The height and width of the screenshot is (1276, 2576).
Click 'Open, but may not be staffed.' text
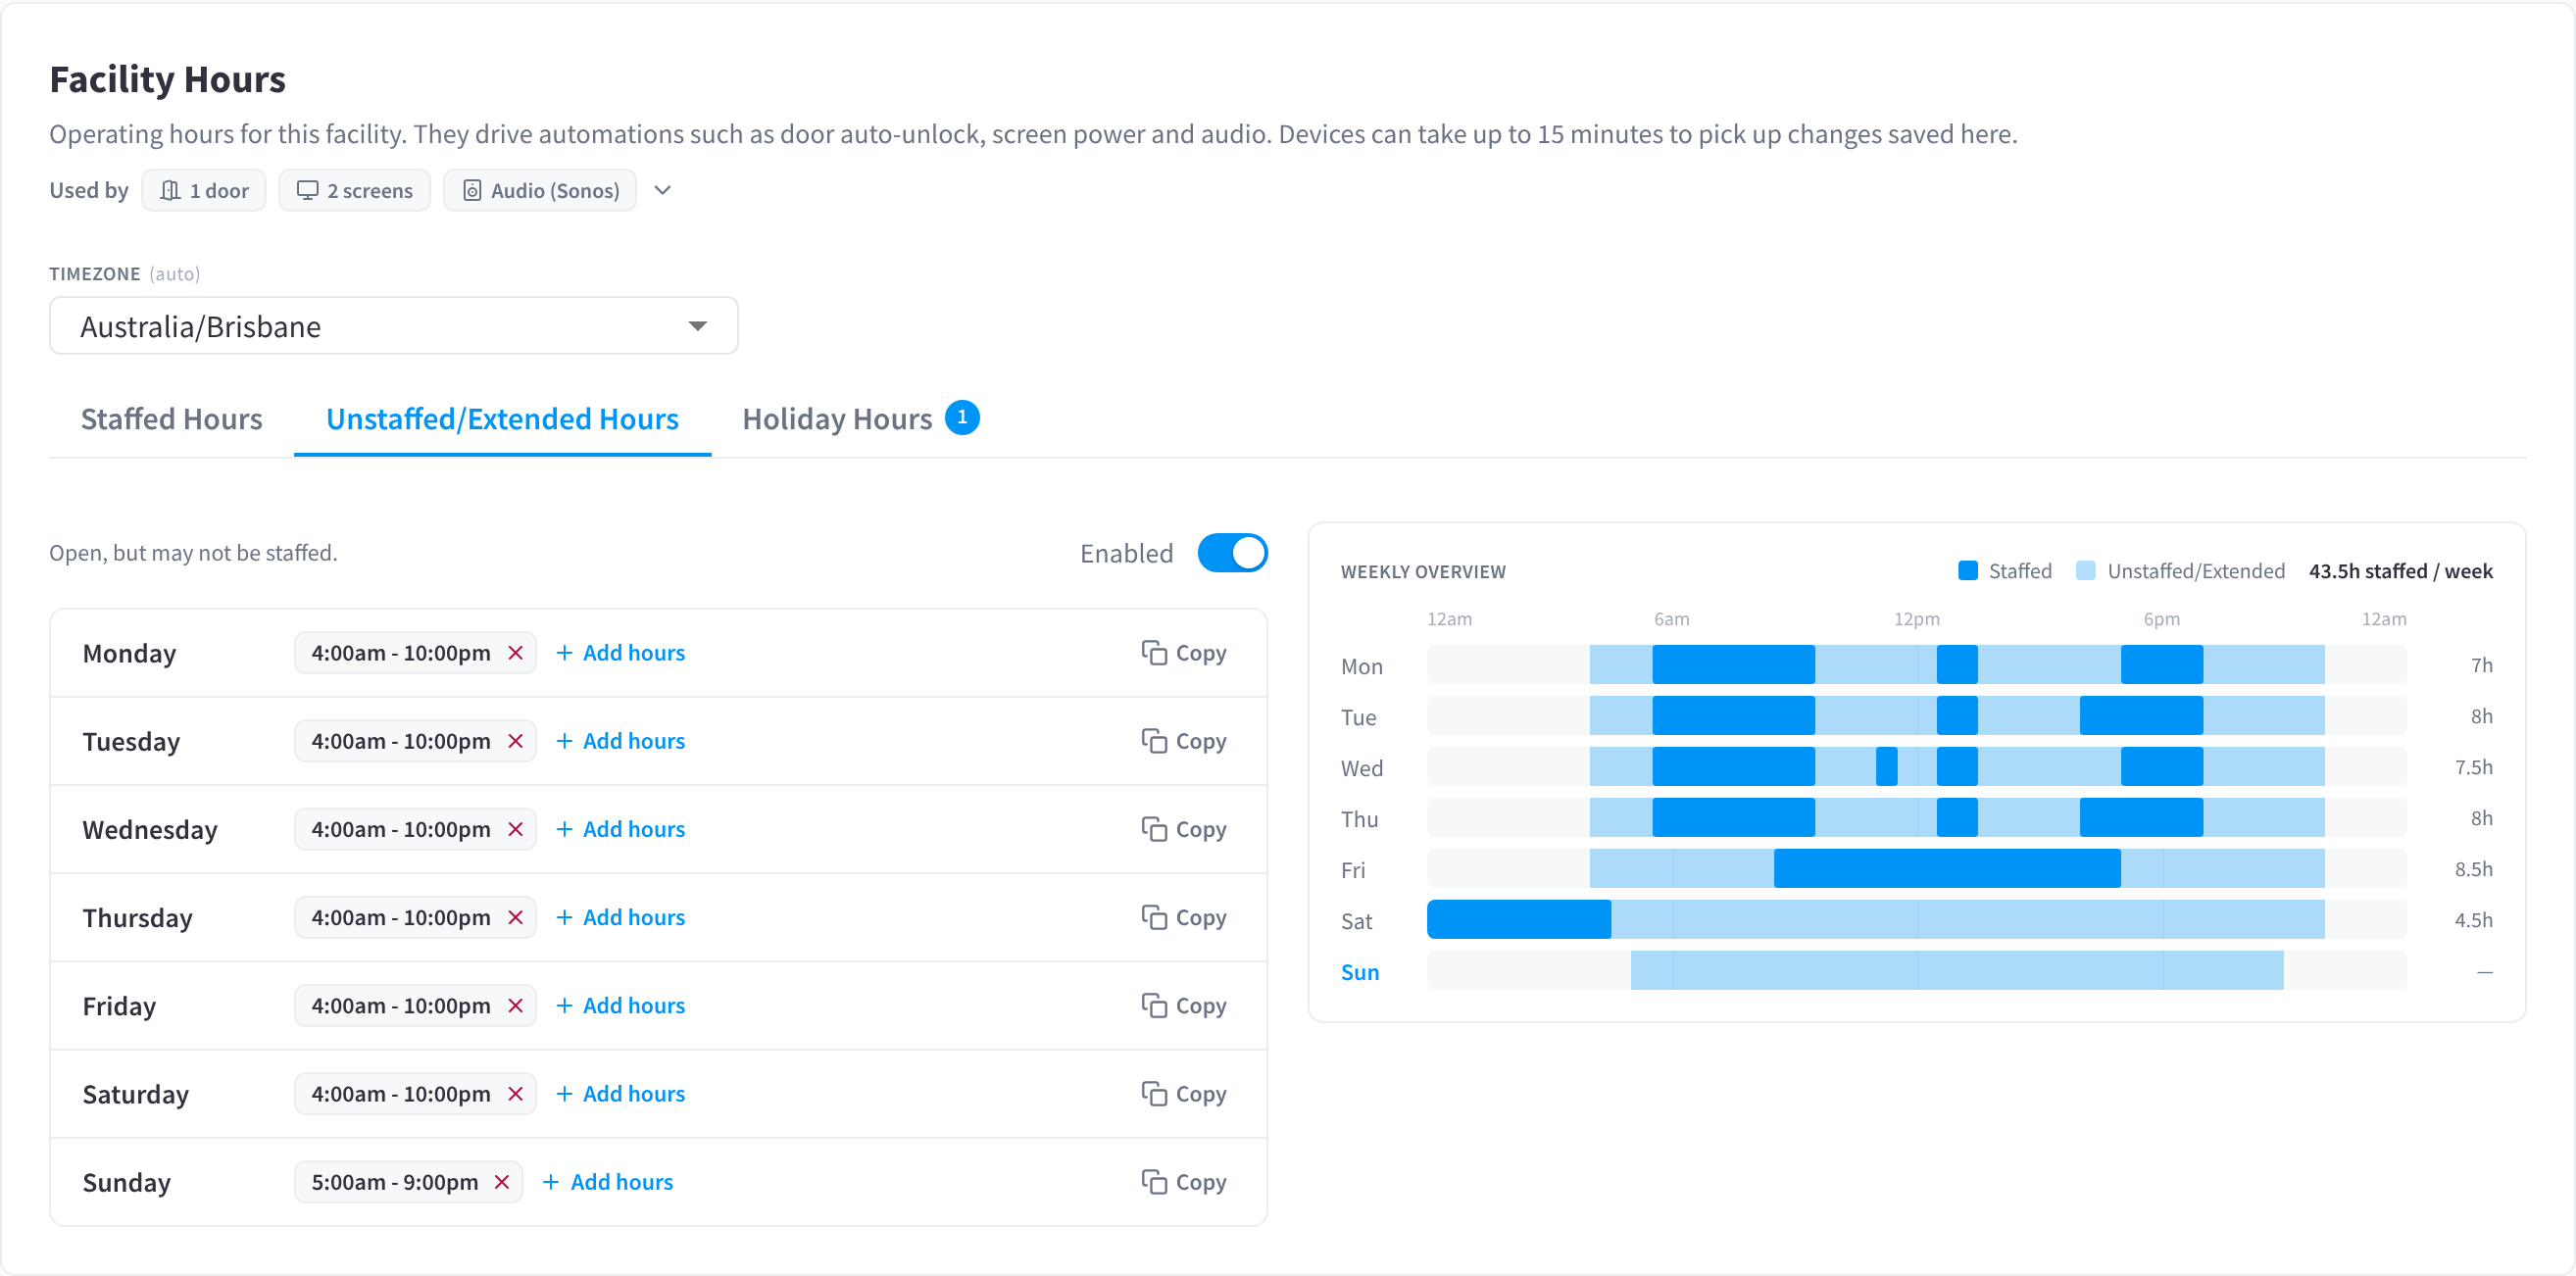click(x=193, y=553)
